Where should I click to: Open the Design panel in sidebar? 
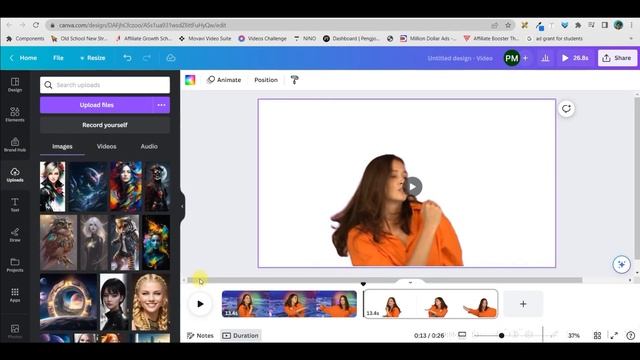[x=15, y=84]
